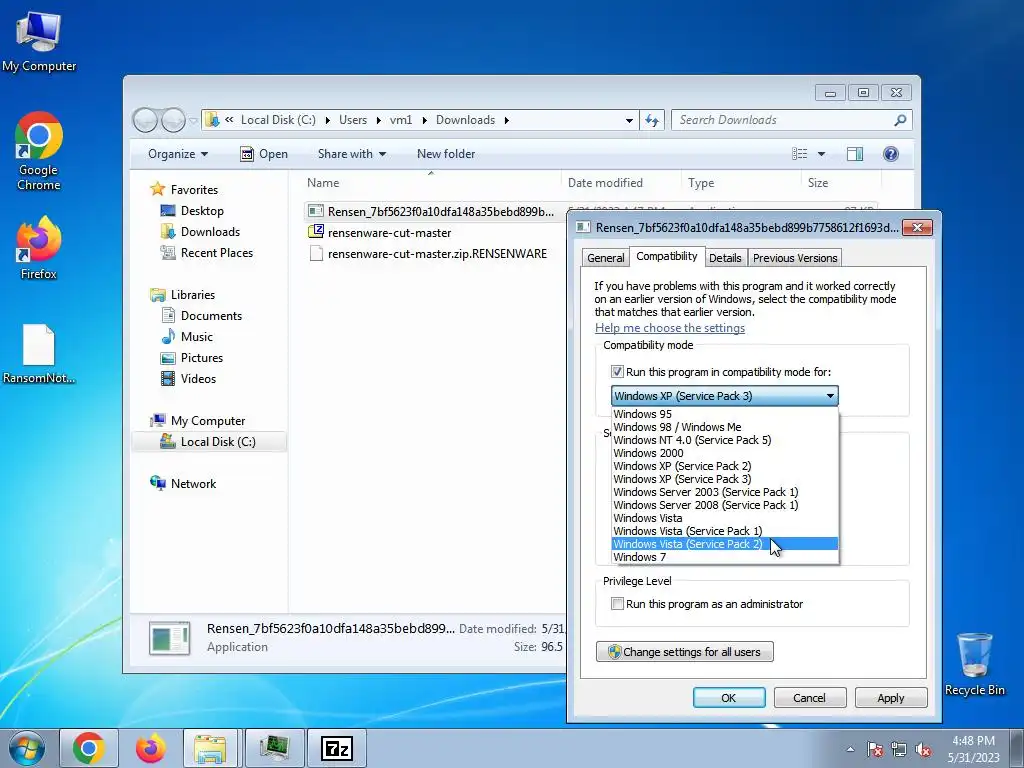
Task: Open the view options dropdown arrow
Action: tap(822, 154)
